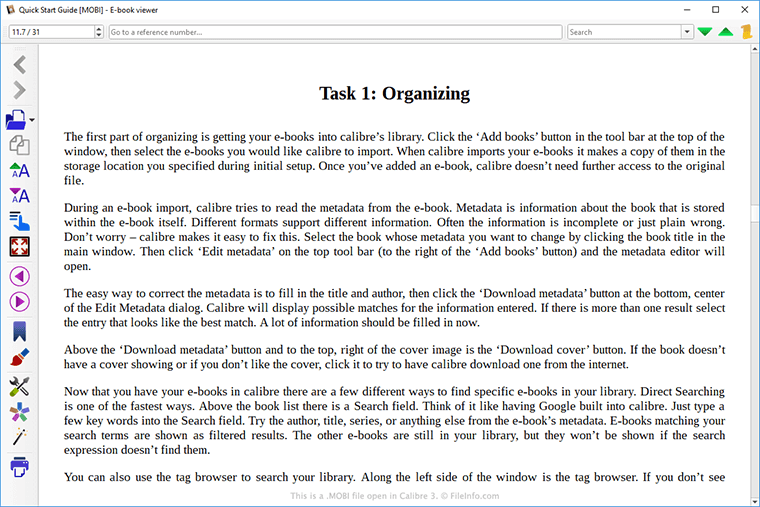Expand the open e-book dropdown arrow
This screenshot has width=760, height=507.
coord(33,121)
